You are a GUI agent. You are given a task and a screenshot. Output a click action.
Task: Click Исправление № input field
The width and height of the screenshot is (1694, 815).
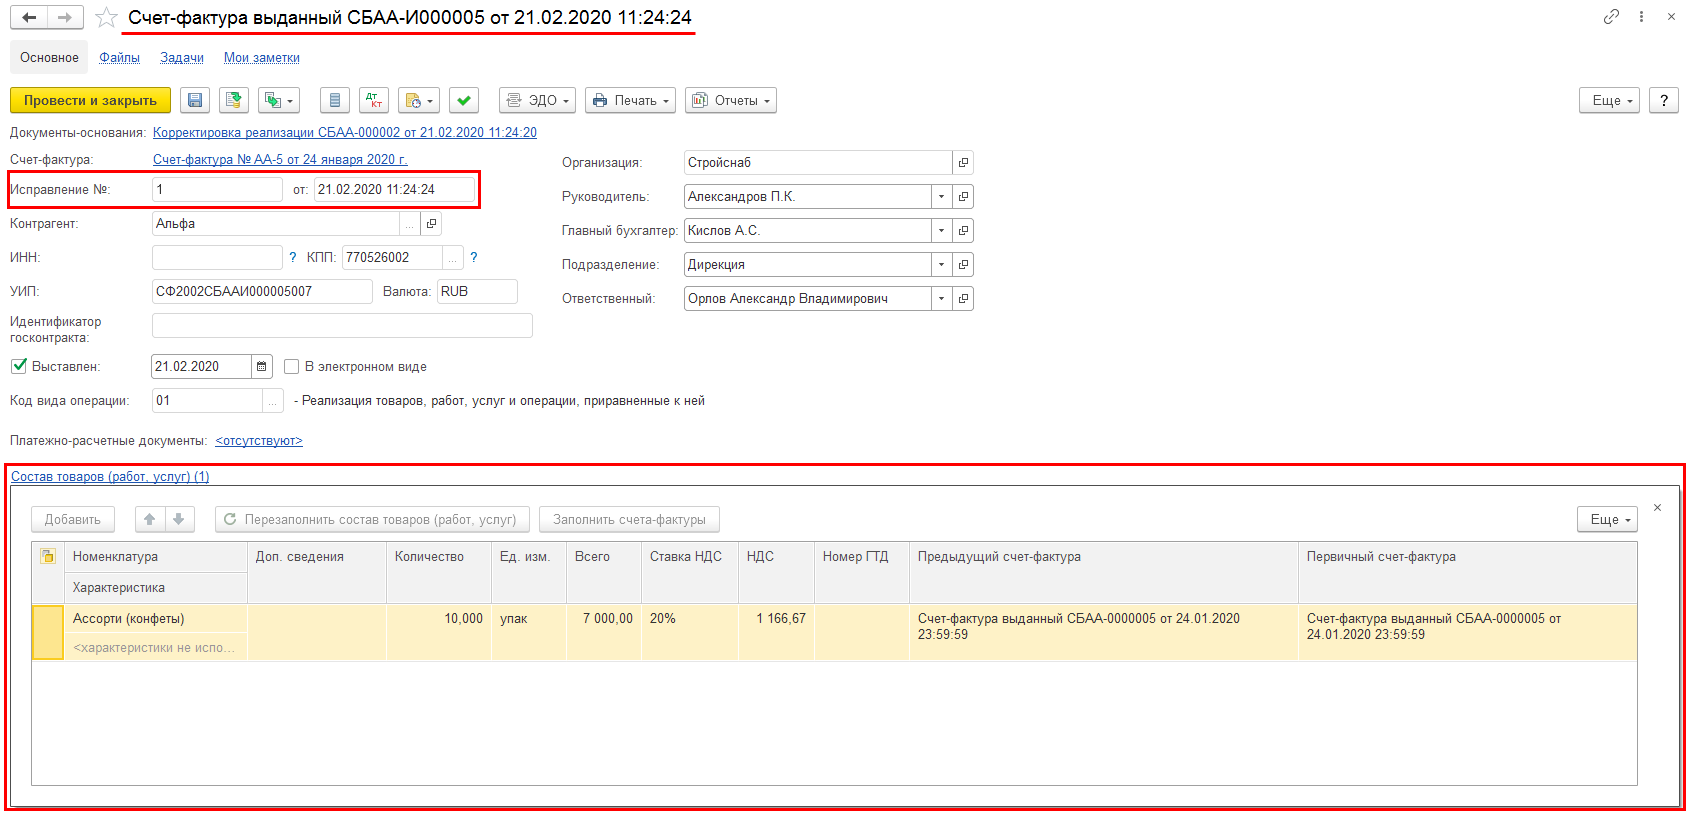pos(217,189)
